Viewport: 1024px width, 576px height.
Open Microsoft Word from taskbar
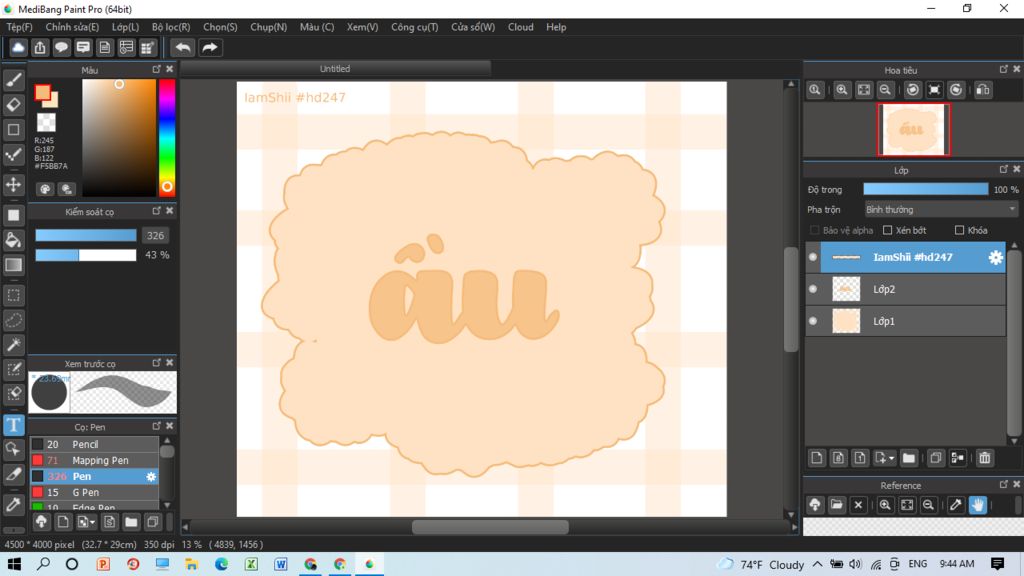[281, 564]
